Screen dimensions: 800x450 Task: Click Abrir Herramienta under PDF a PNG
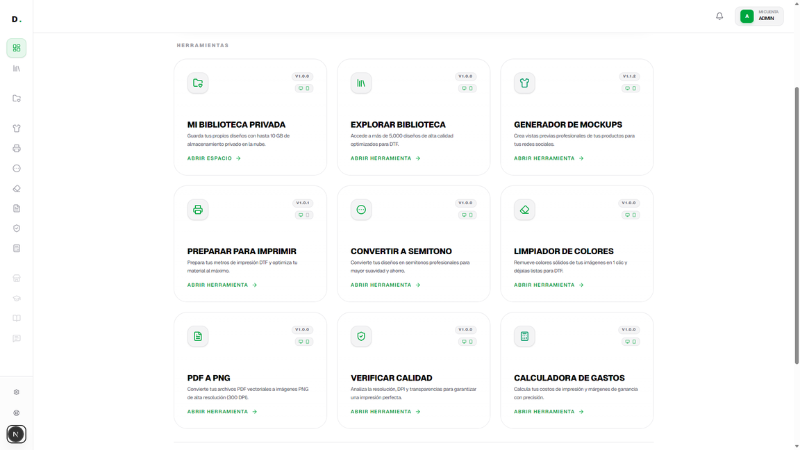(x=222, y=411)
